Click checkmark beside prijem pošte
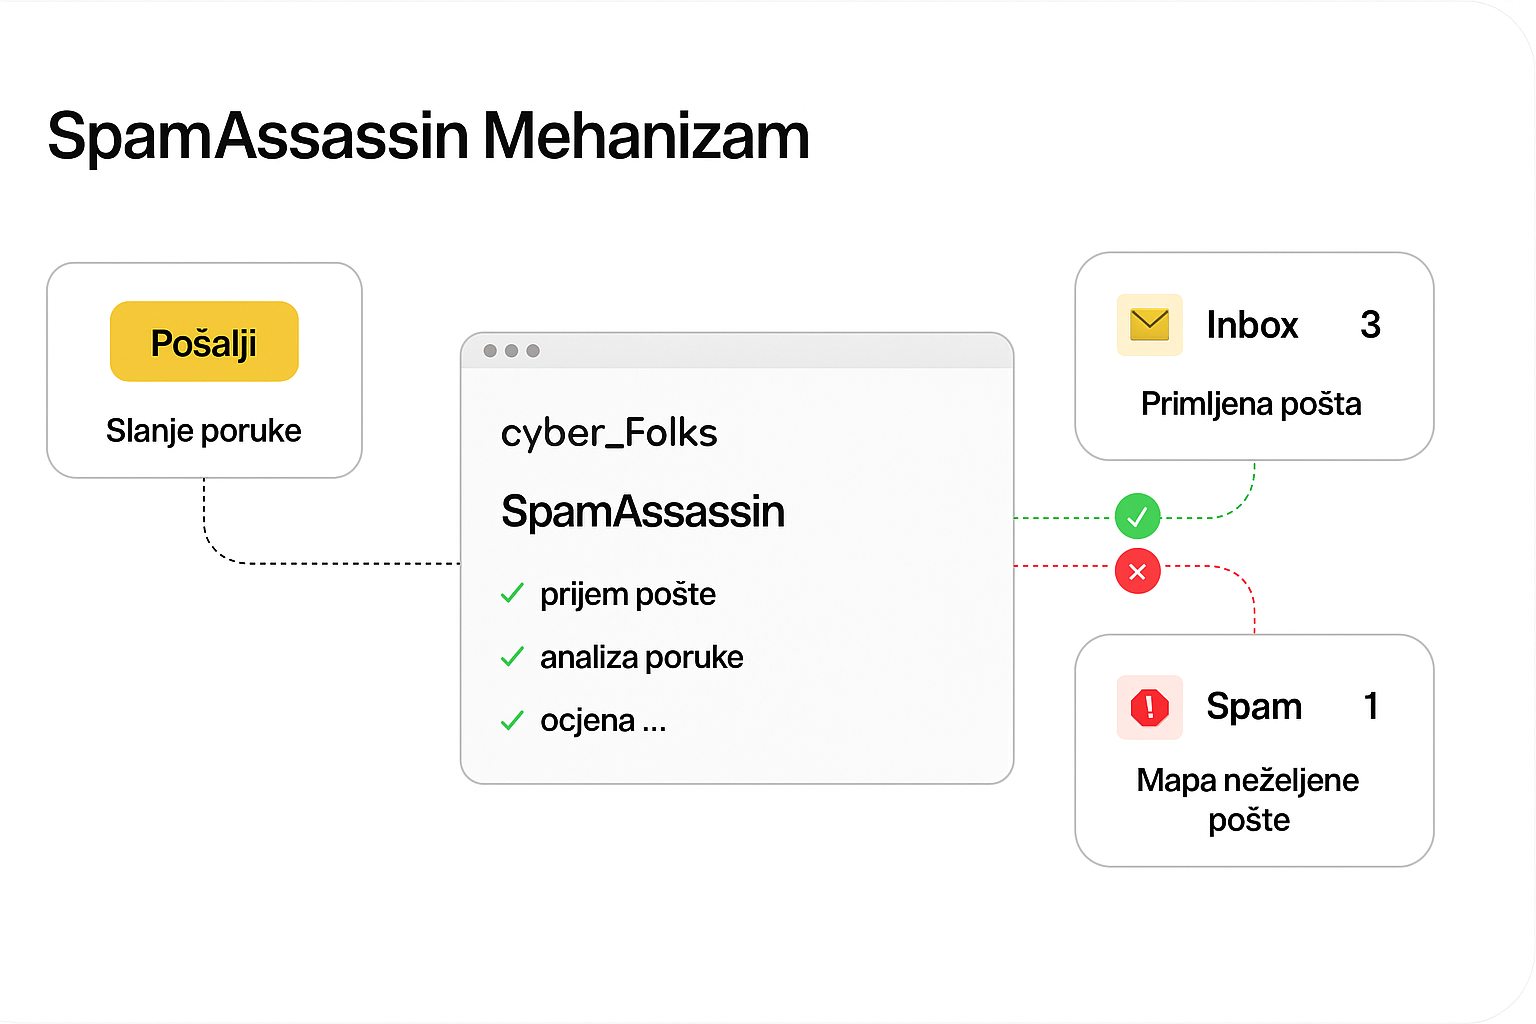The image size is (1536, 1024). [x=512, y=594]
